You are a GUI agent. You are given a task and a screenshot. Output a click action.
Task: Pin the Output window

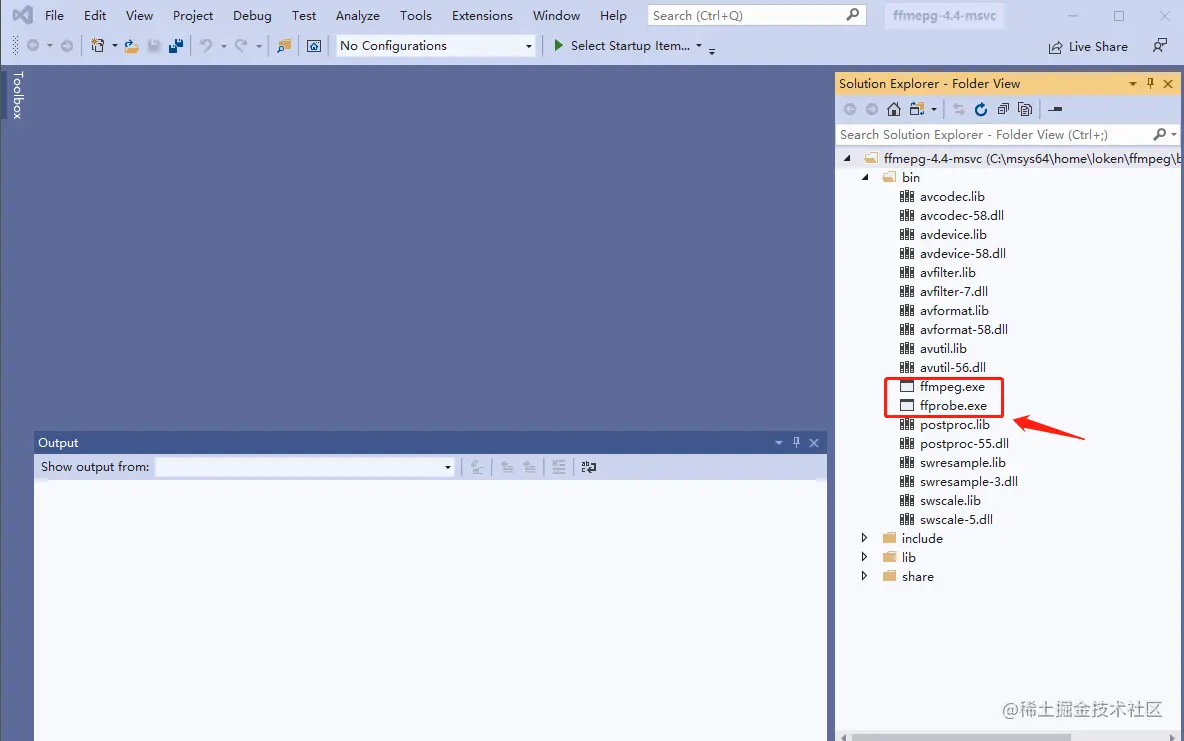pos(796,442)
